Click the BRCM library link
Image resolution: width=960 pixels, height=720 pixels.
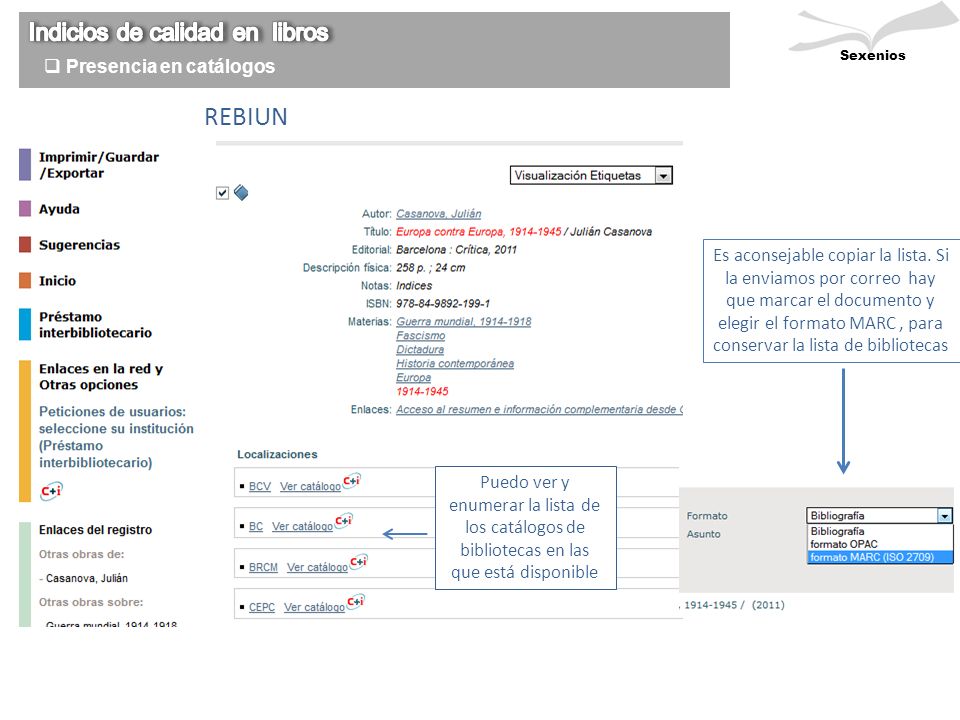pos(263,568)
